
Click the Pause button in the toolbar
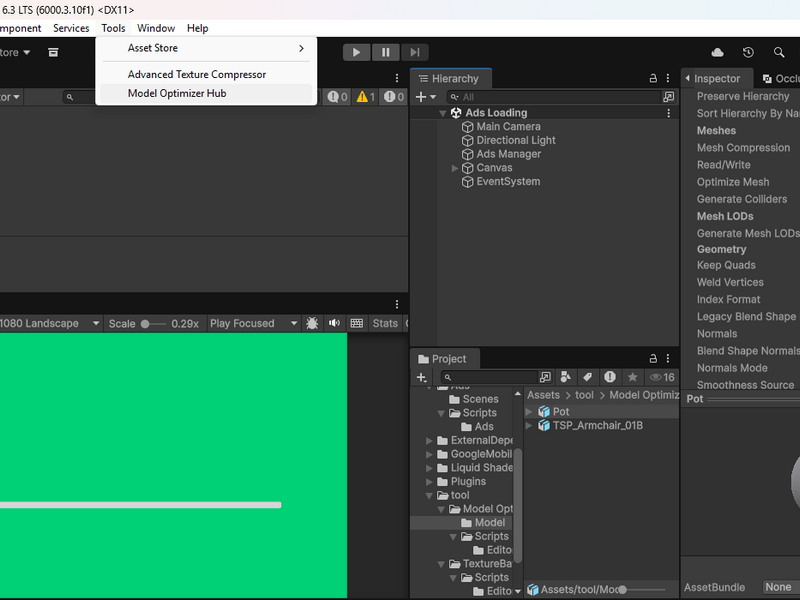coord(386,52)
